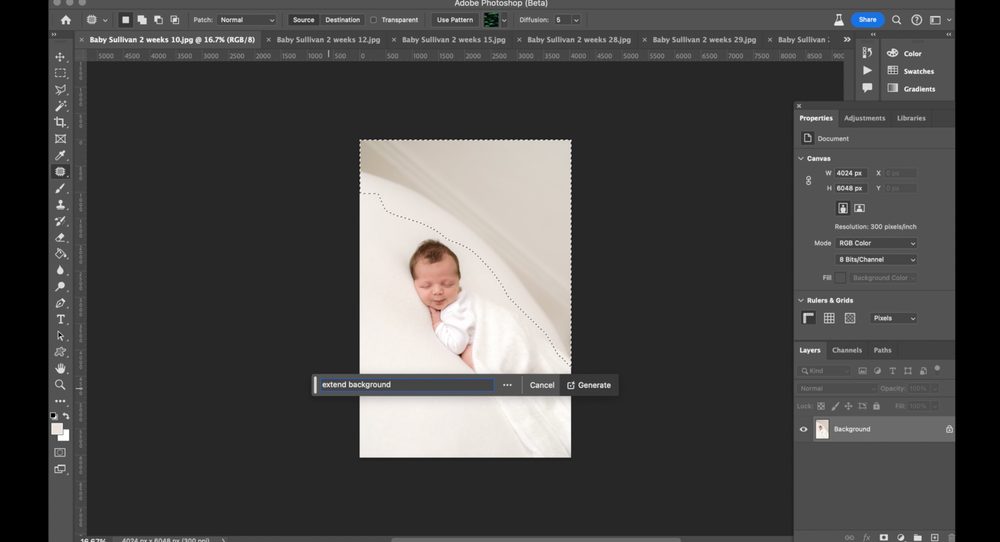Select the Magic Wand tool

(x=60, y=106)
